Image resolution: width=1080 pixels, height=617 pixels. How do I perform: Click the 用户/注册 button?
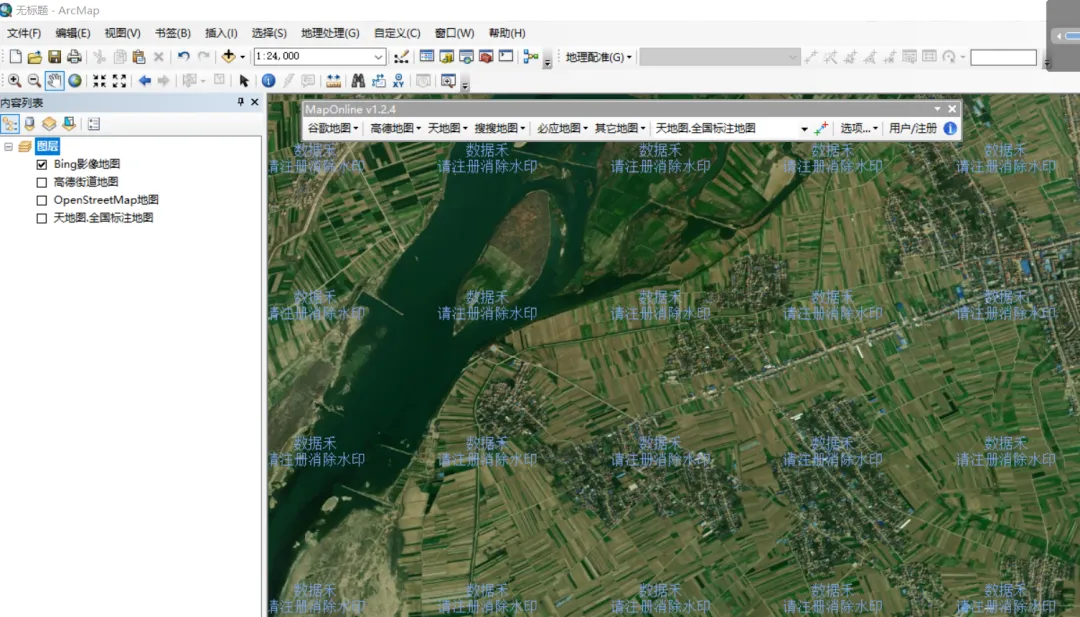pos(913,128)
